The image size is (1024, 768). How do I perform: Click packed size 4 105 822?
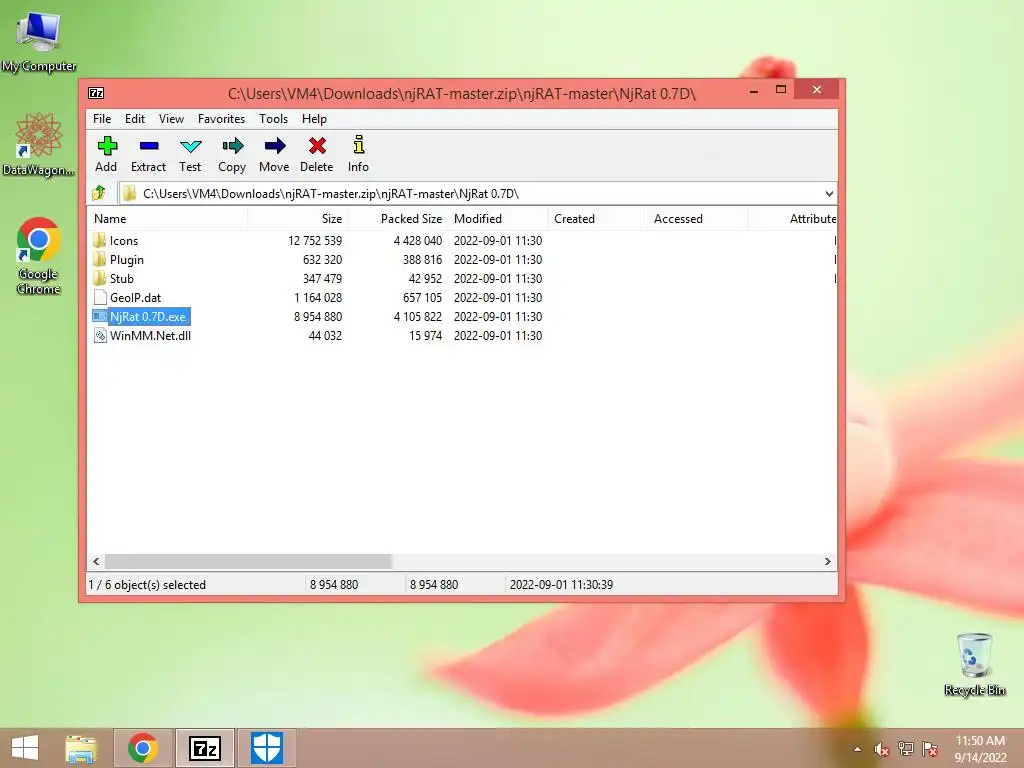[x=417, y=316]
